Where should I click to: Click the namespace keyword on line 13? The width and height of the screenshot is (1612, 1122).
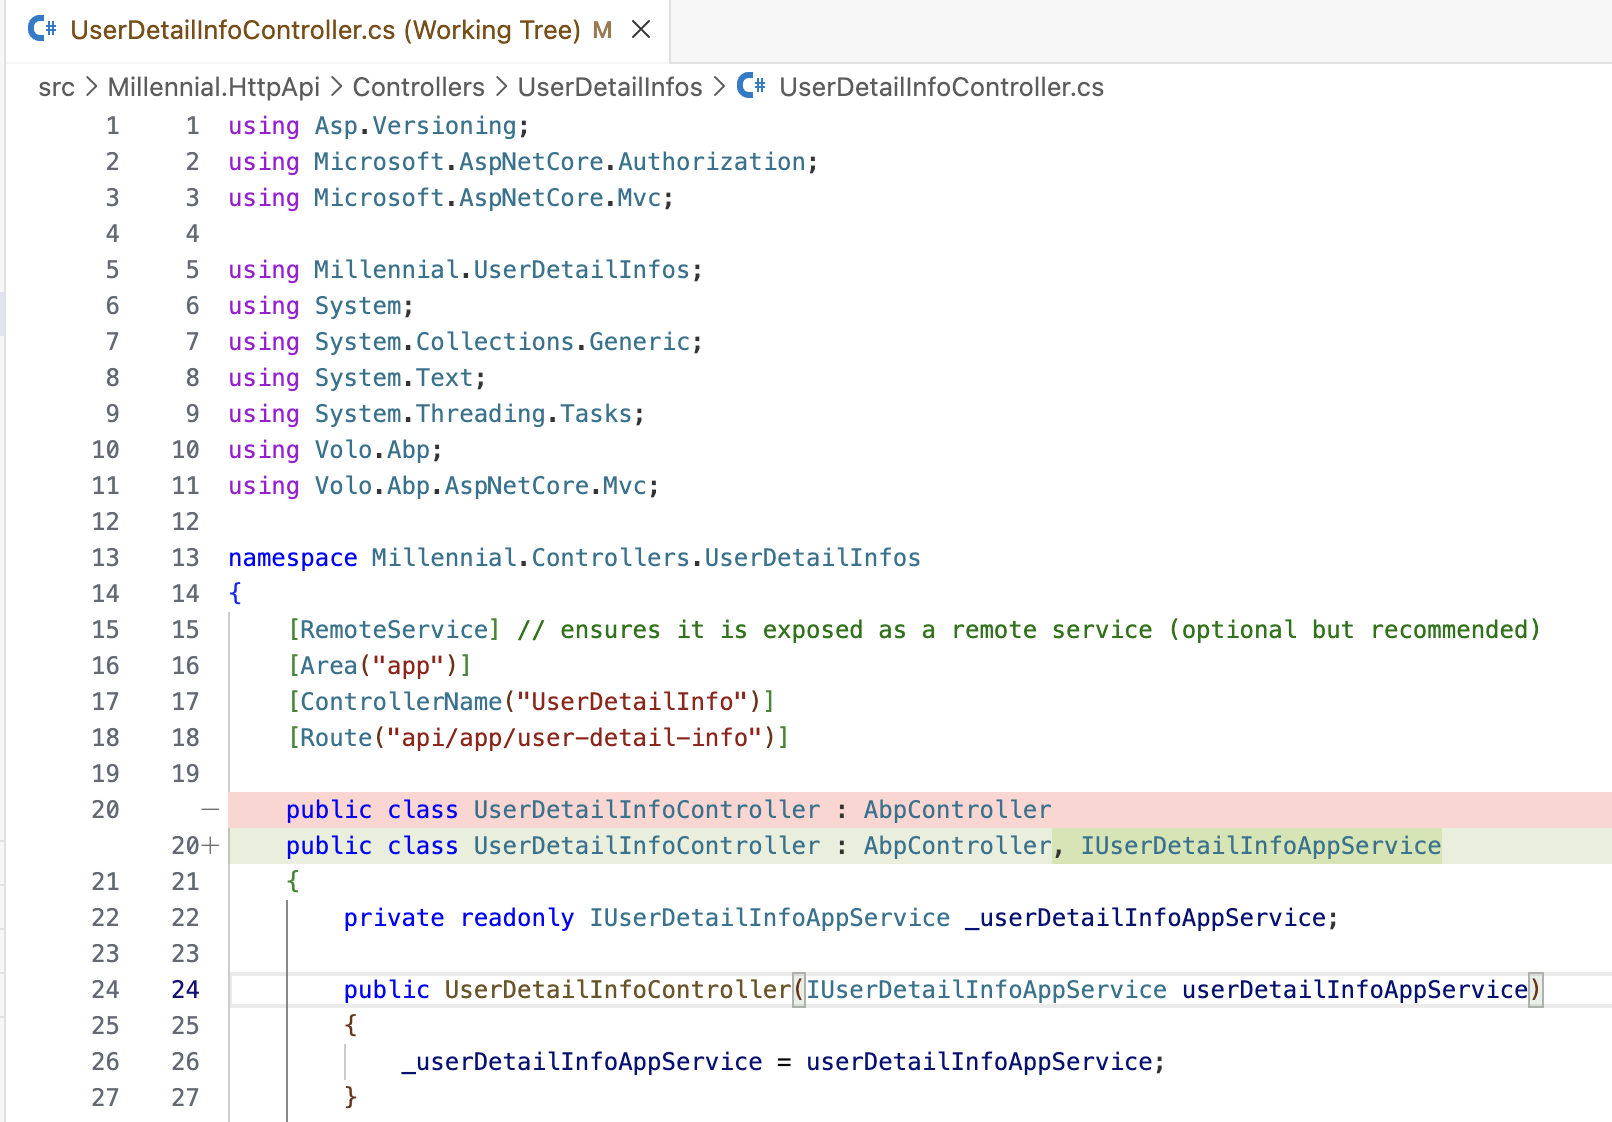click(292, 557)
